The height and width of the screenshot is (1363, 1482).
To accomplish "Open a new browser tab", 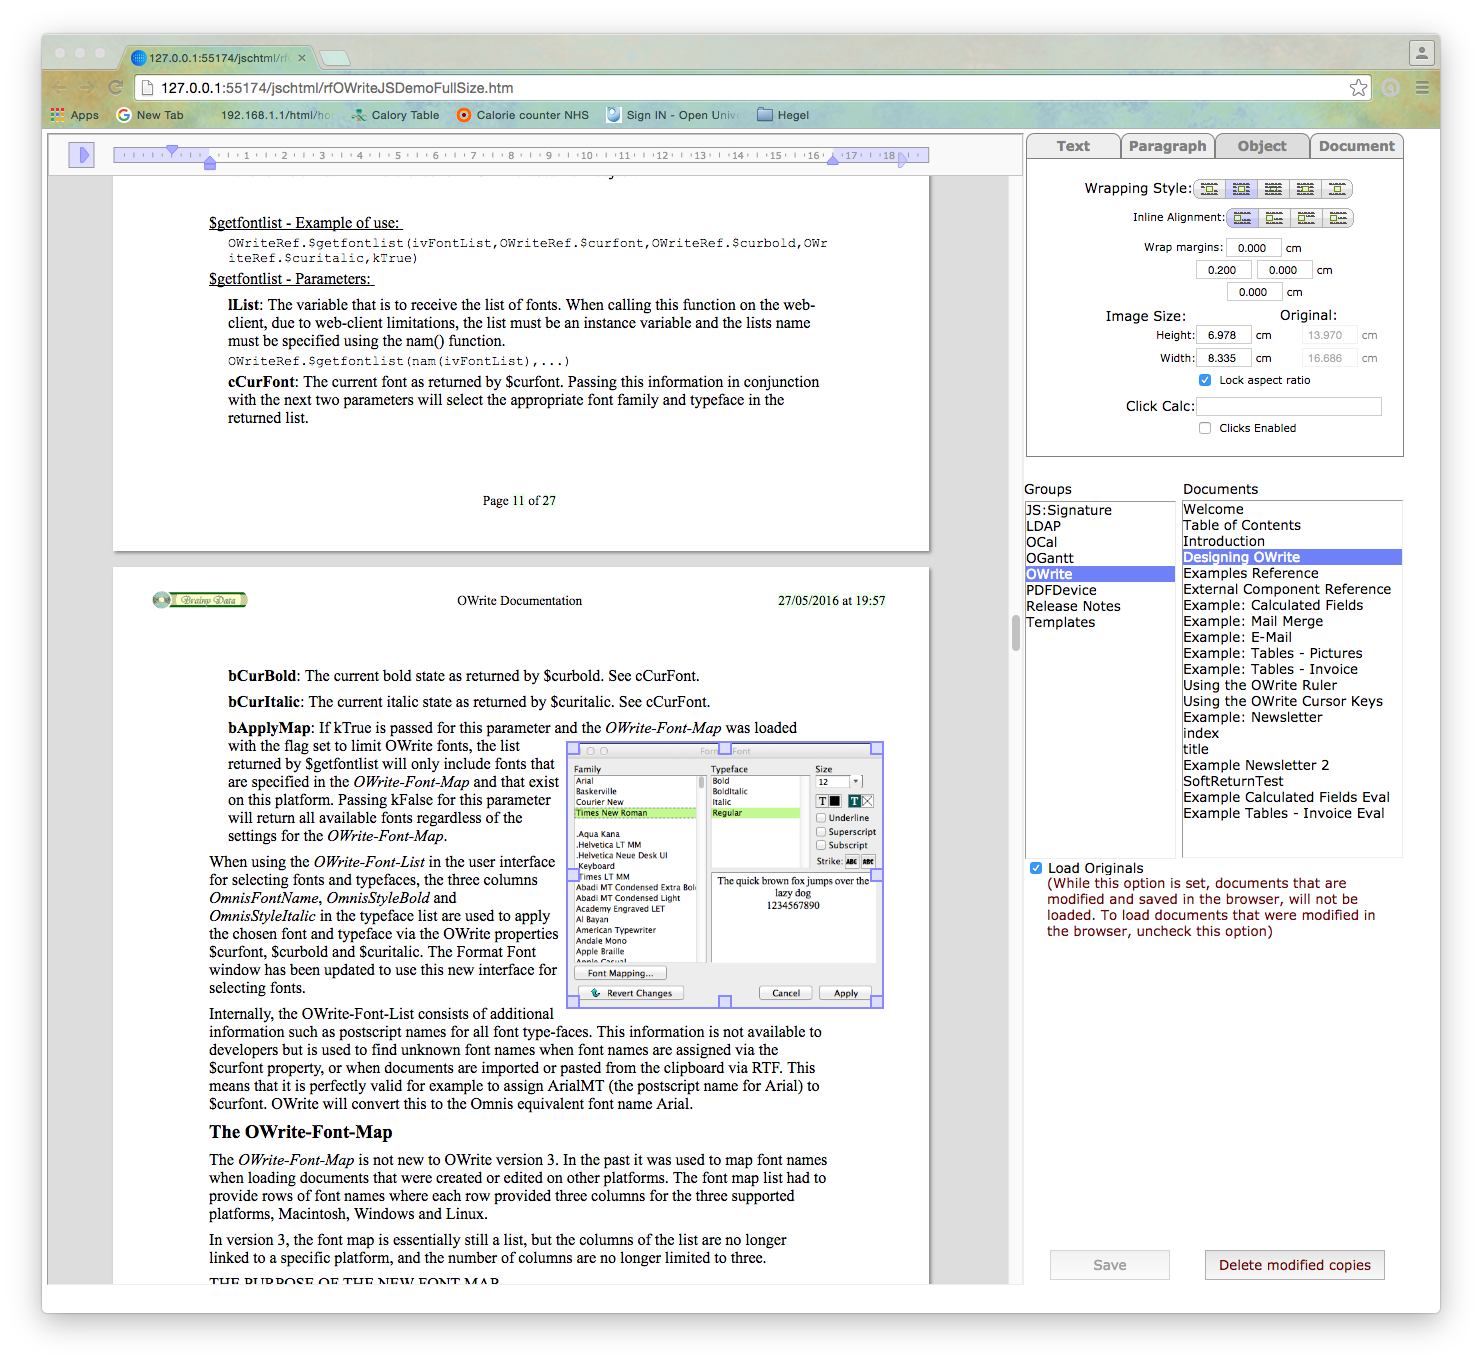I will (x=334, y=58).
